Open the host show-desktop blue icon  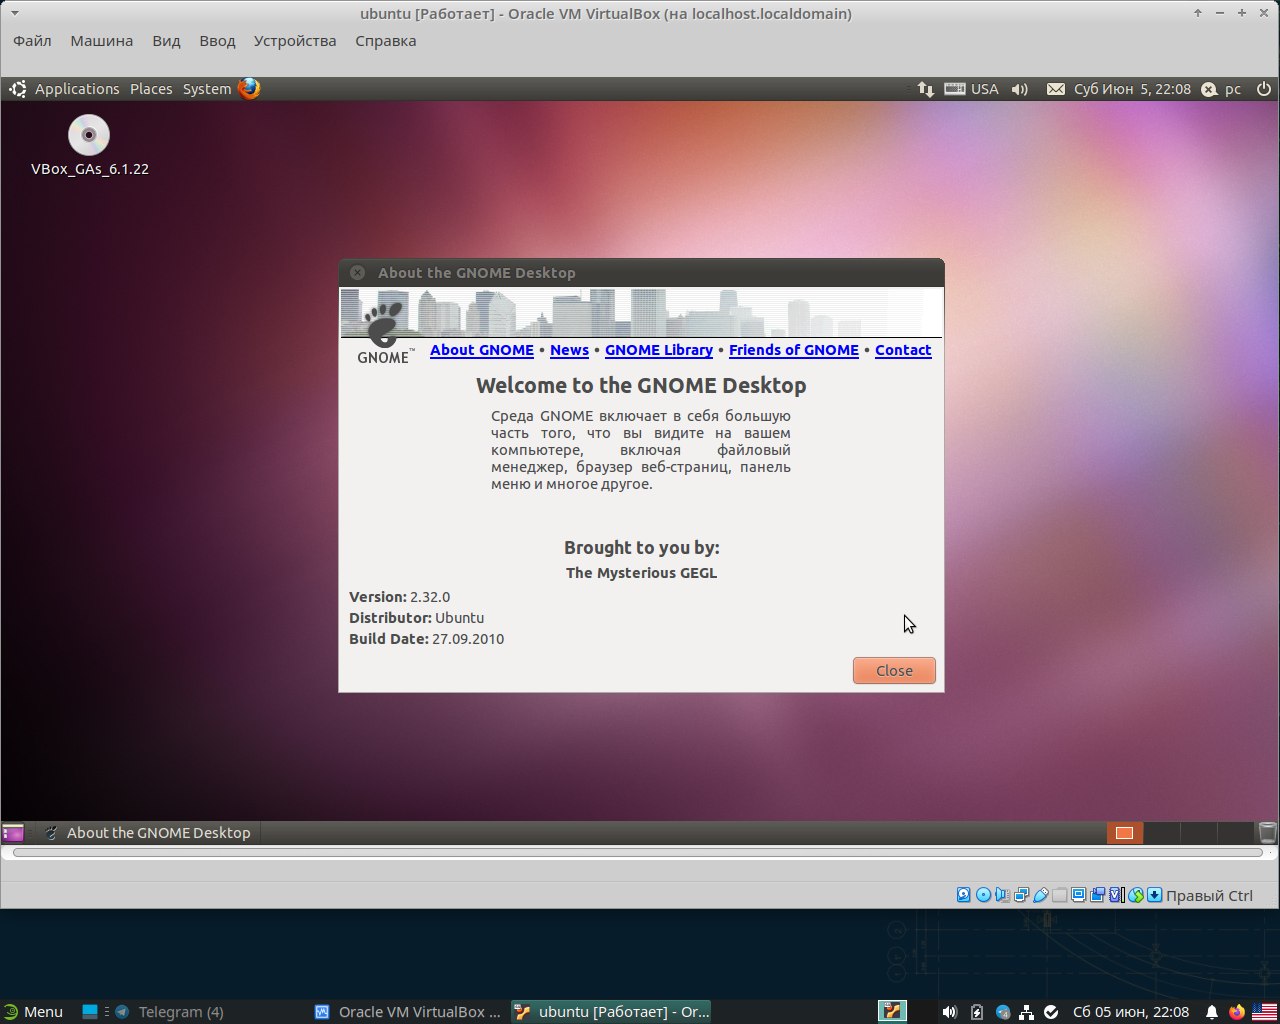point(90,1012)
